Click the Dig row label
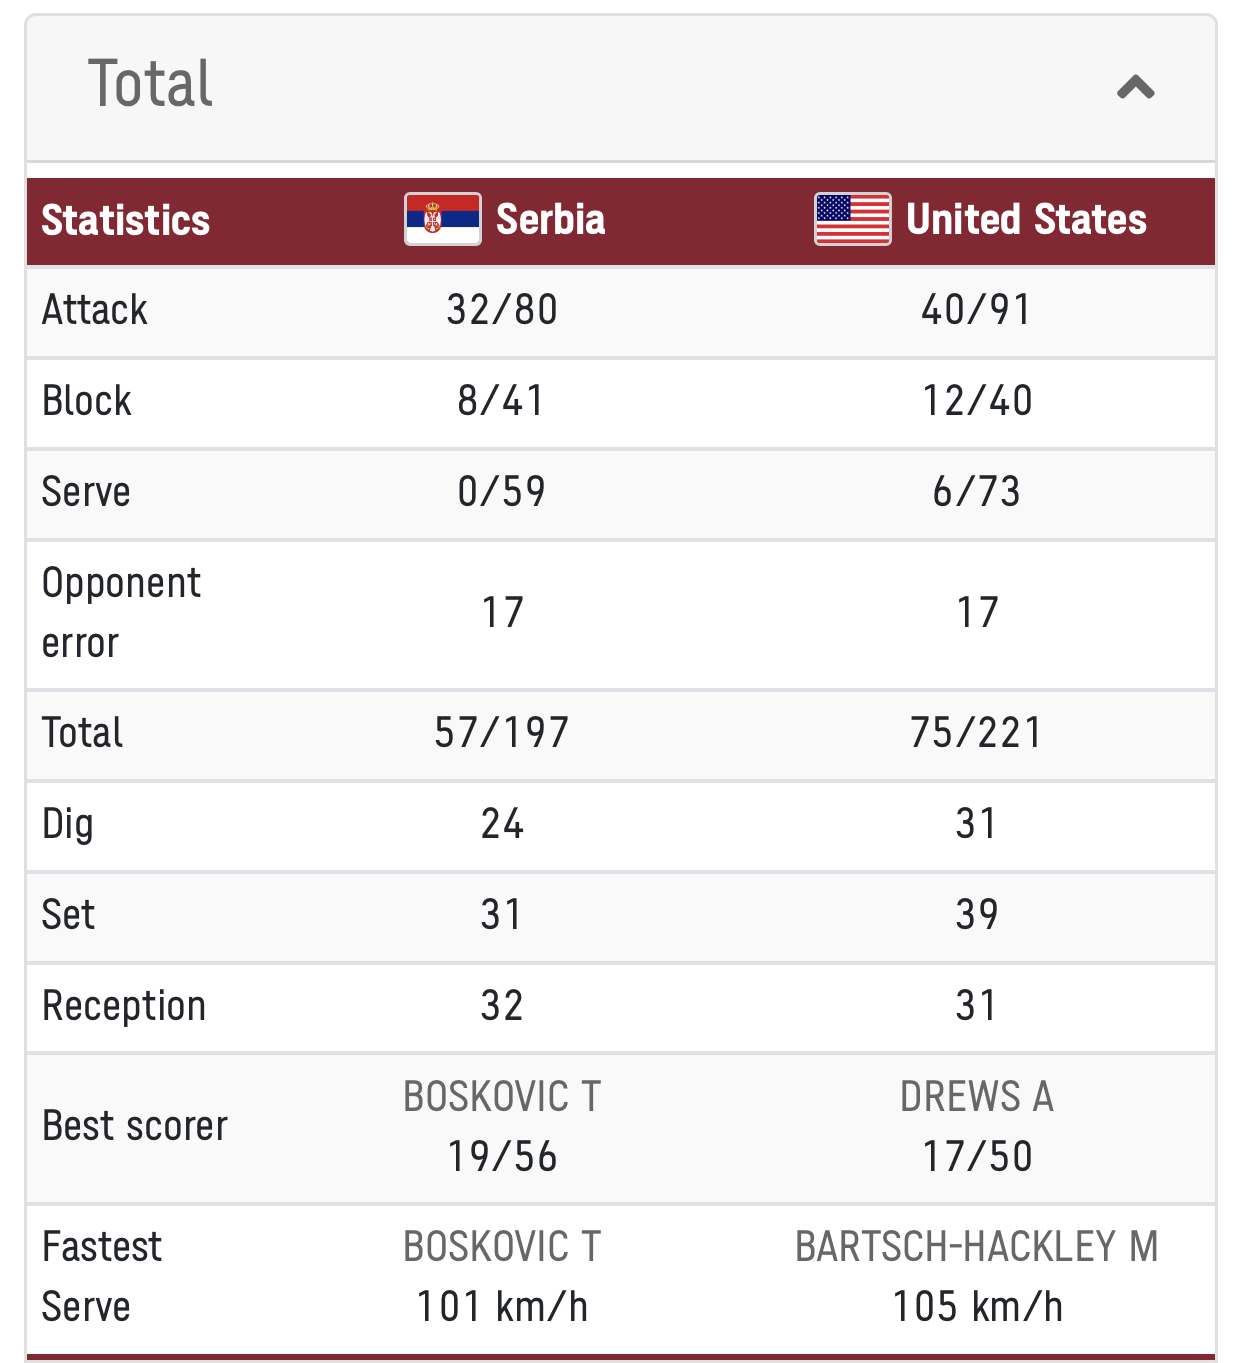 [68, 825]
